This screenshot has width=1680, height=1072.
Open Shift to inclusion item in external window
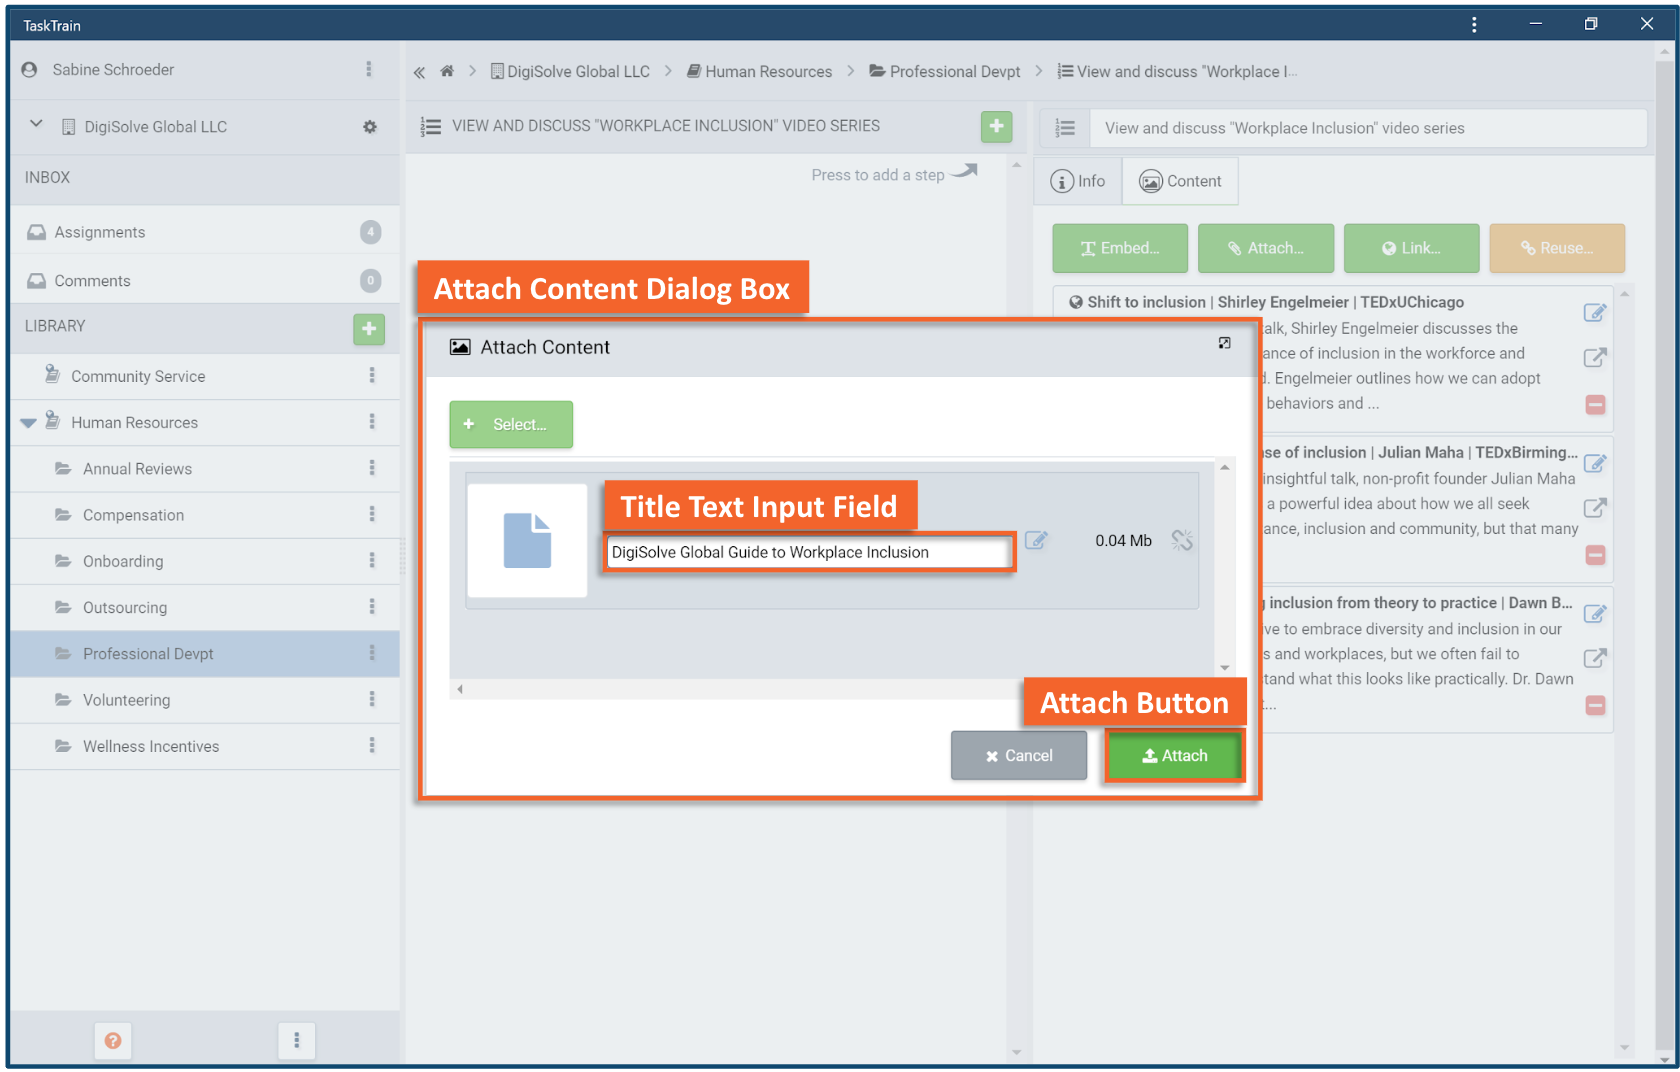pyautogui.click(x=1595, y=357)
